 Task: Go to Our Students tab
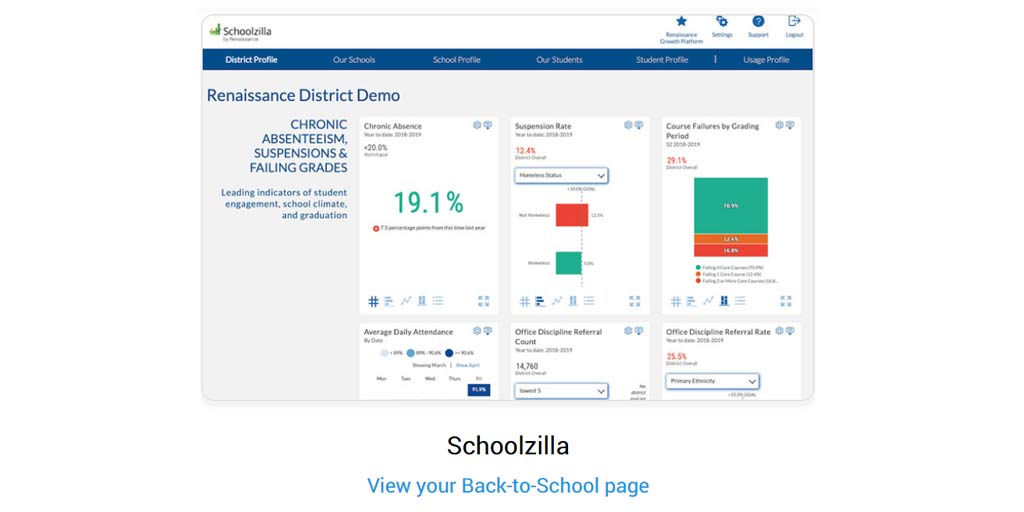coord(559,59)
